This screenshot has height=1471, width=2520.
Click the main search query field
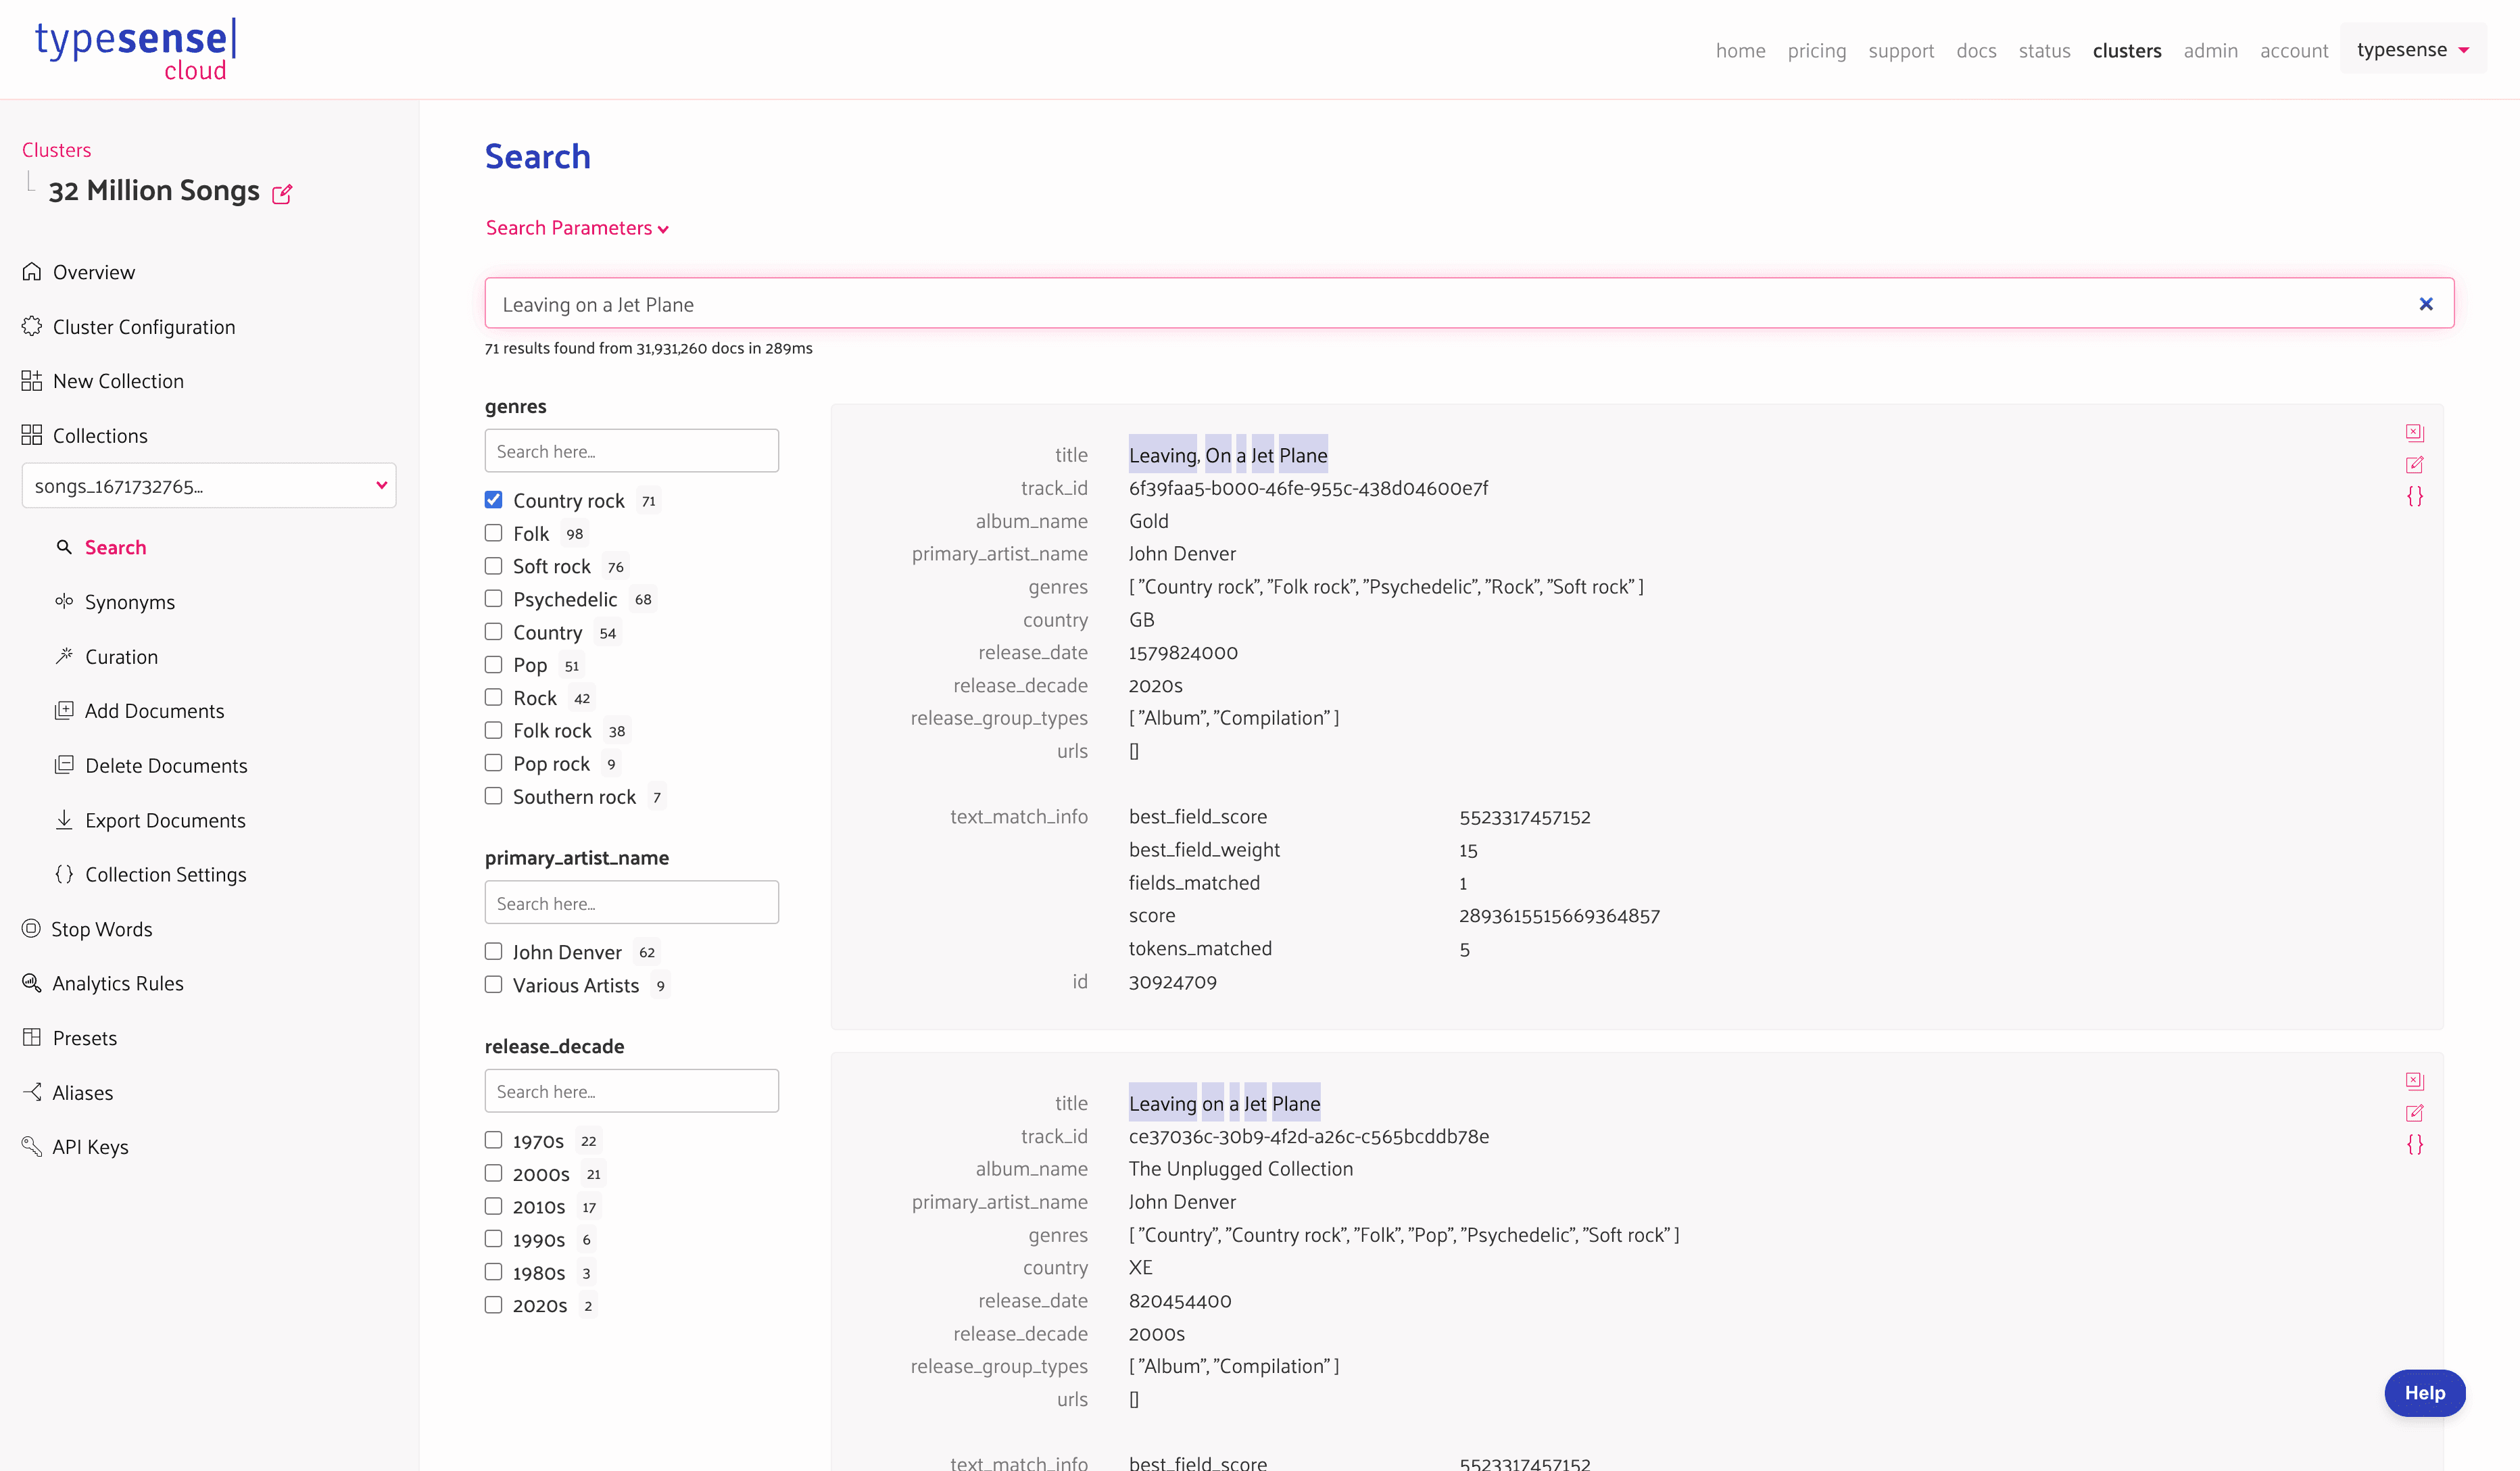[x=1469, y=304]
